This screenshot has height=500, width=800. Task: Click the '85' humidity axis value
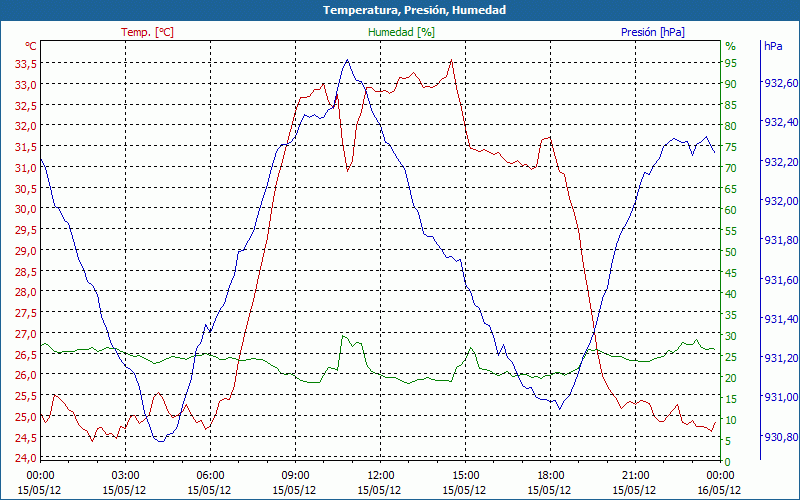tap(731, 105)
